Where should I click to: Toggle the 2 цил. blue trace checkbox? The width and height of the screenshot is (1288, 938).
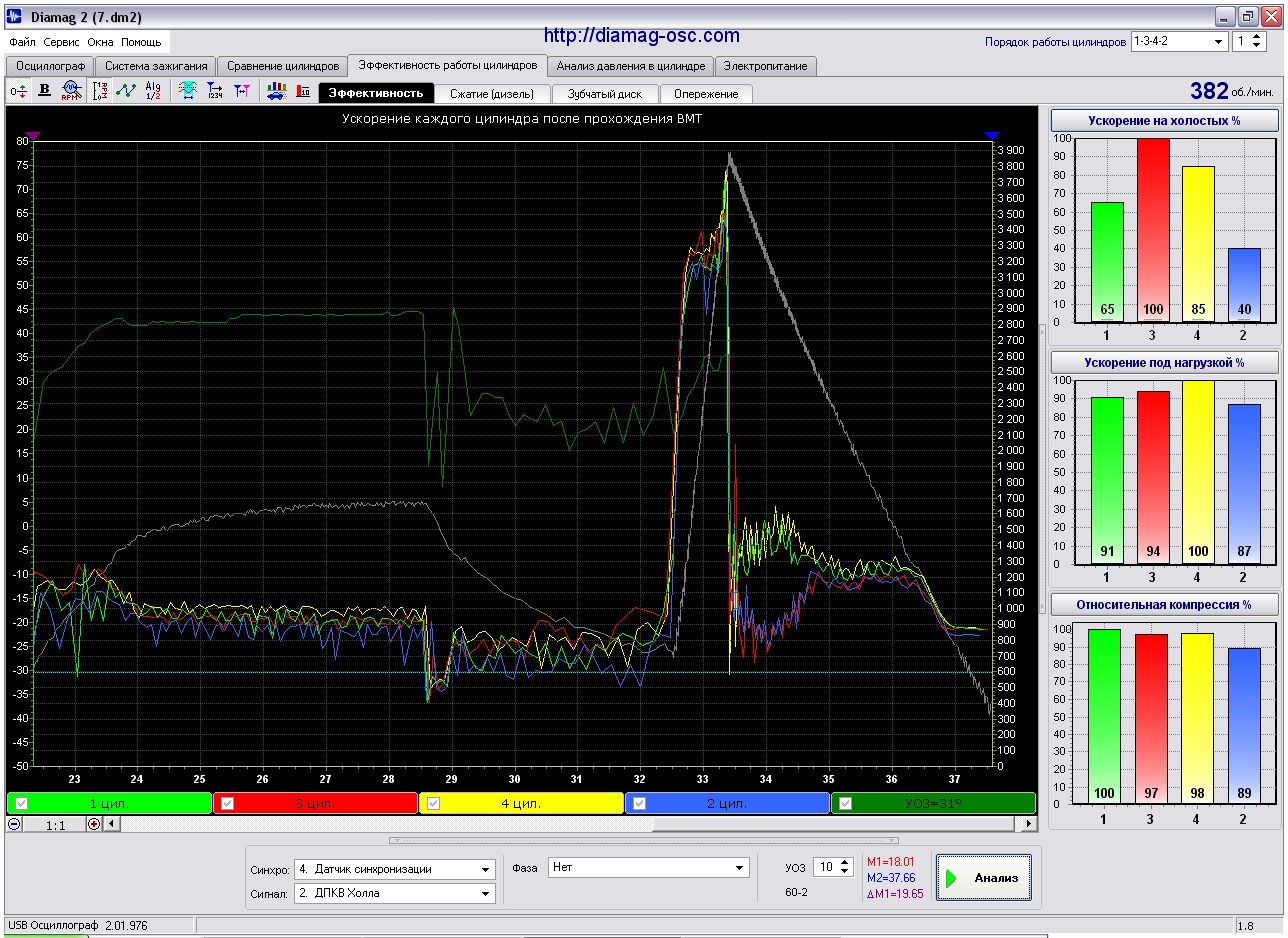click(x=639, y=803)
